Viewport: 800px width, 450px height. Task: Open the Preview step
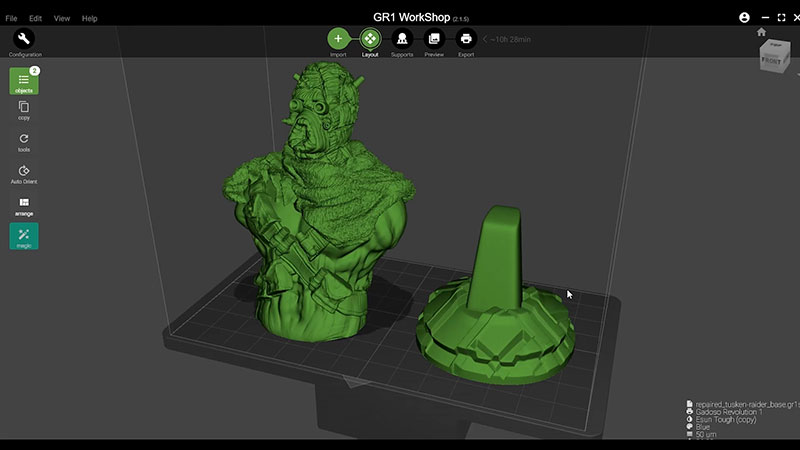[434, 39]
